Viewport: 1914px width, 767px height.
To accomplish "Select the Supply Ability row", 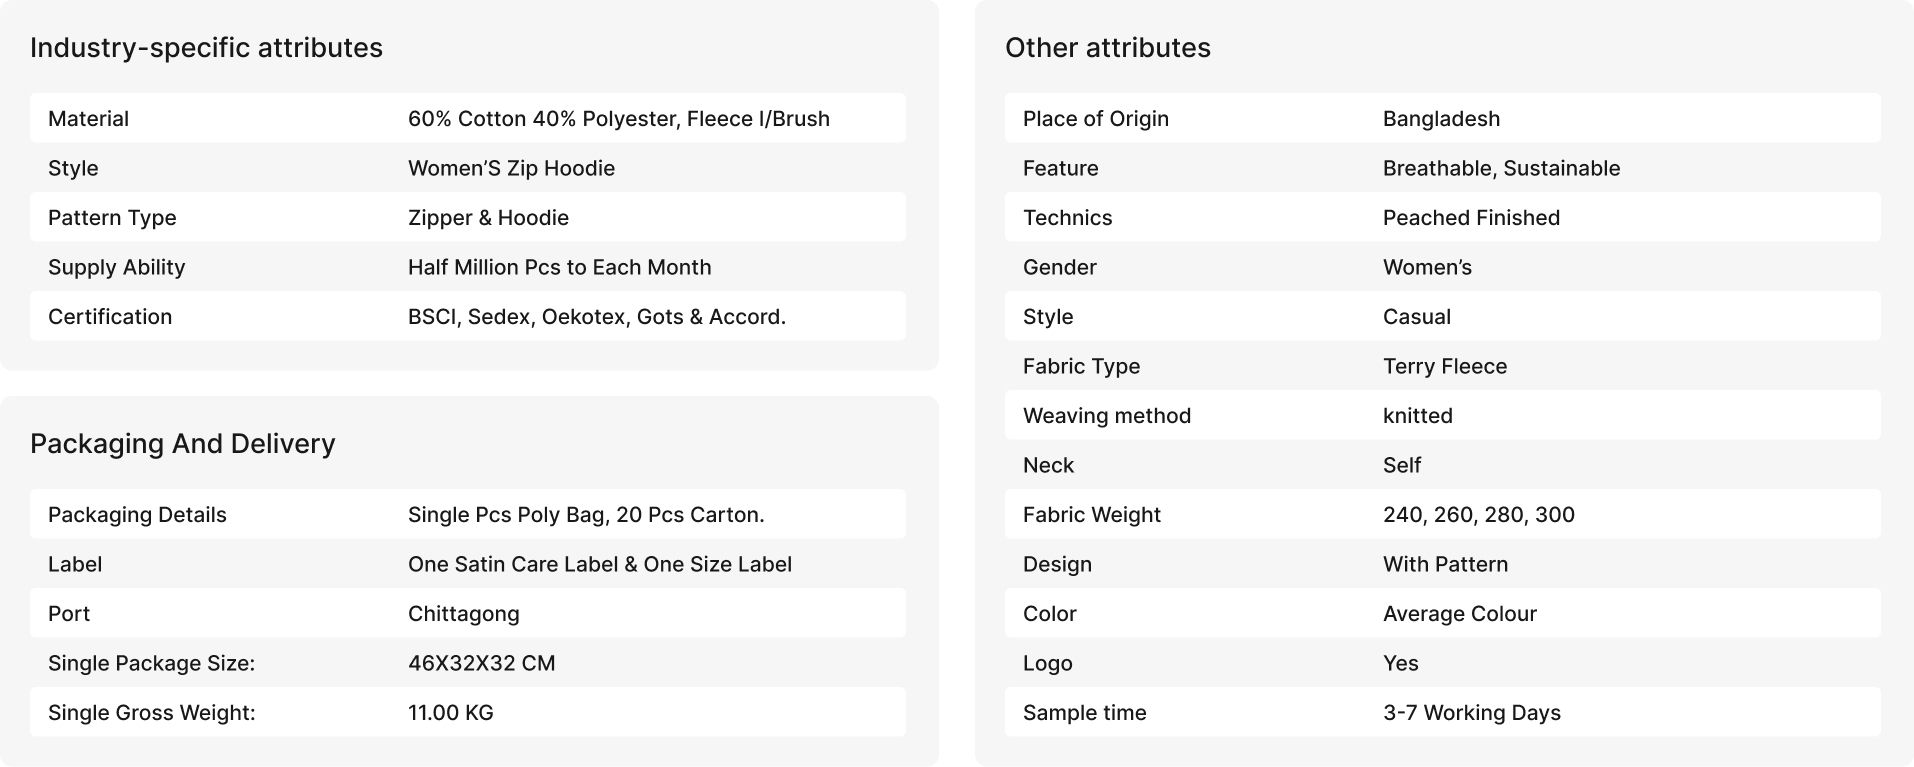I will click(x=468, y=267).
